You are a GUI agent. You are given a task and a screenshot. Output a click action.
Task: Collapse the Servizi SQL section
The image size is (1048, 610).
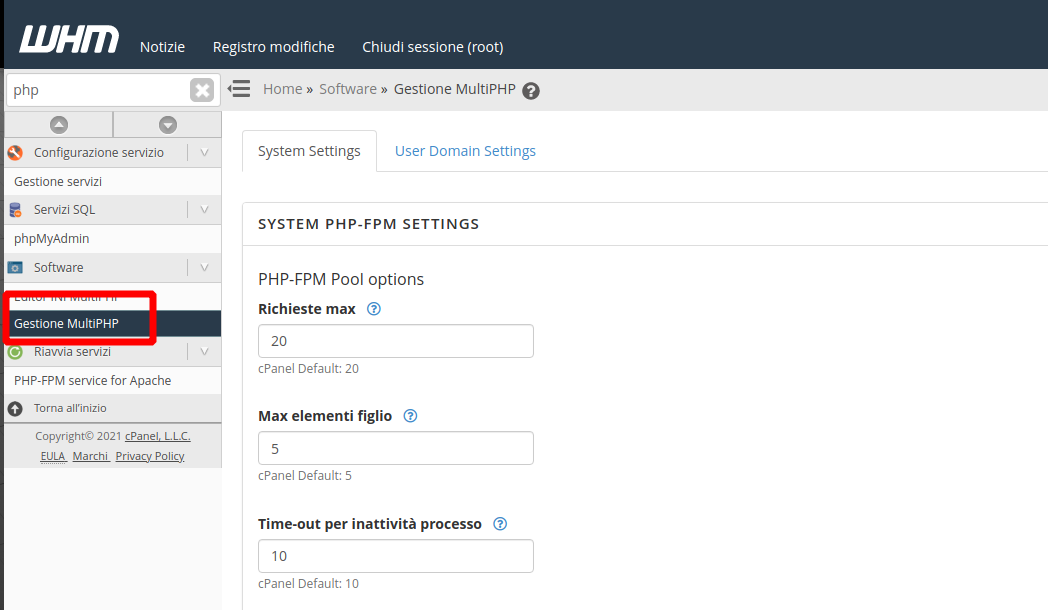tap(204, 210)
